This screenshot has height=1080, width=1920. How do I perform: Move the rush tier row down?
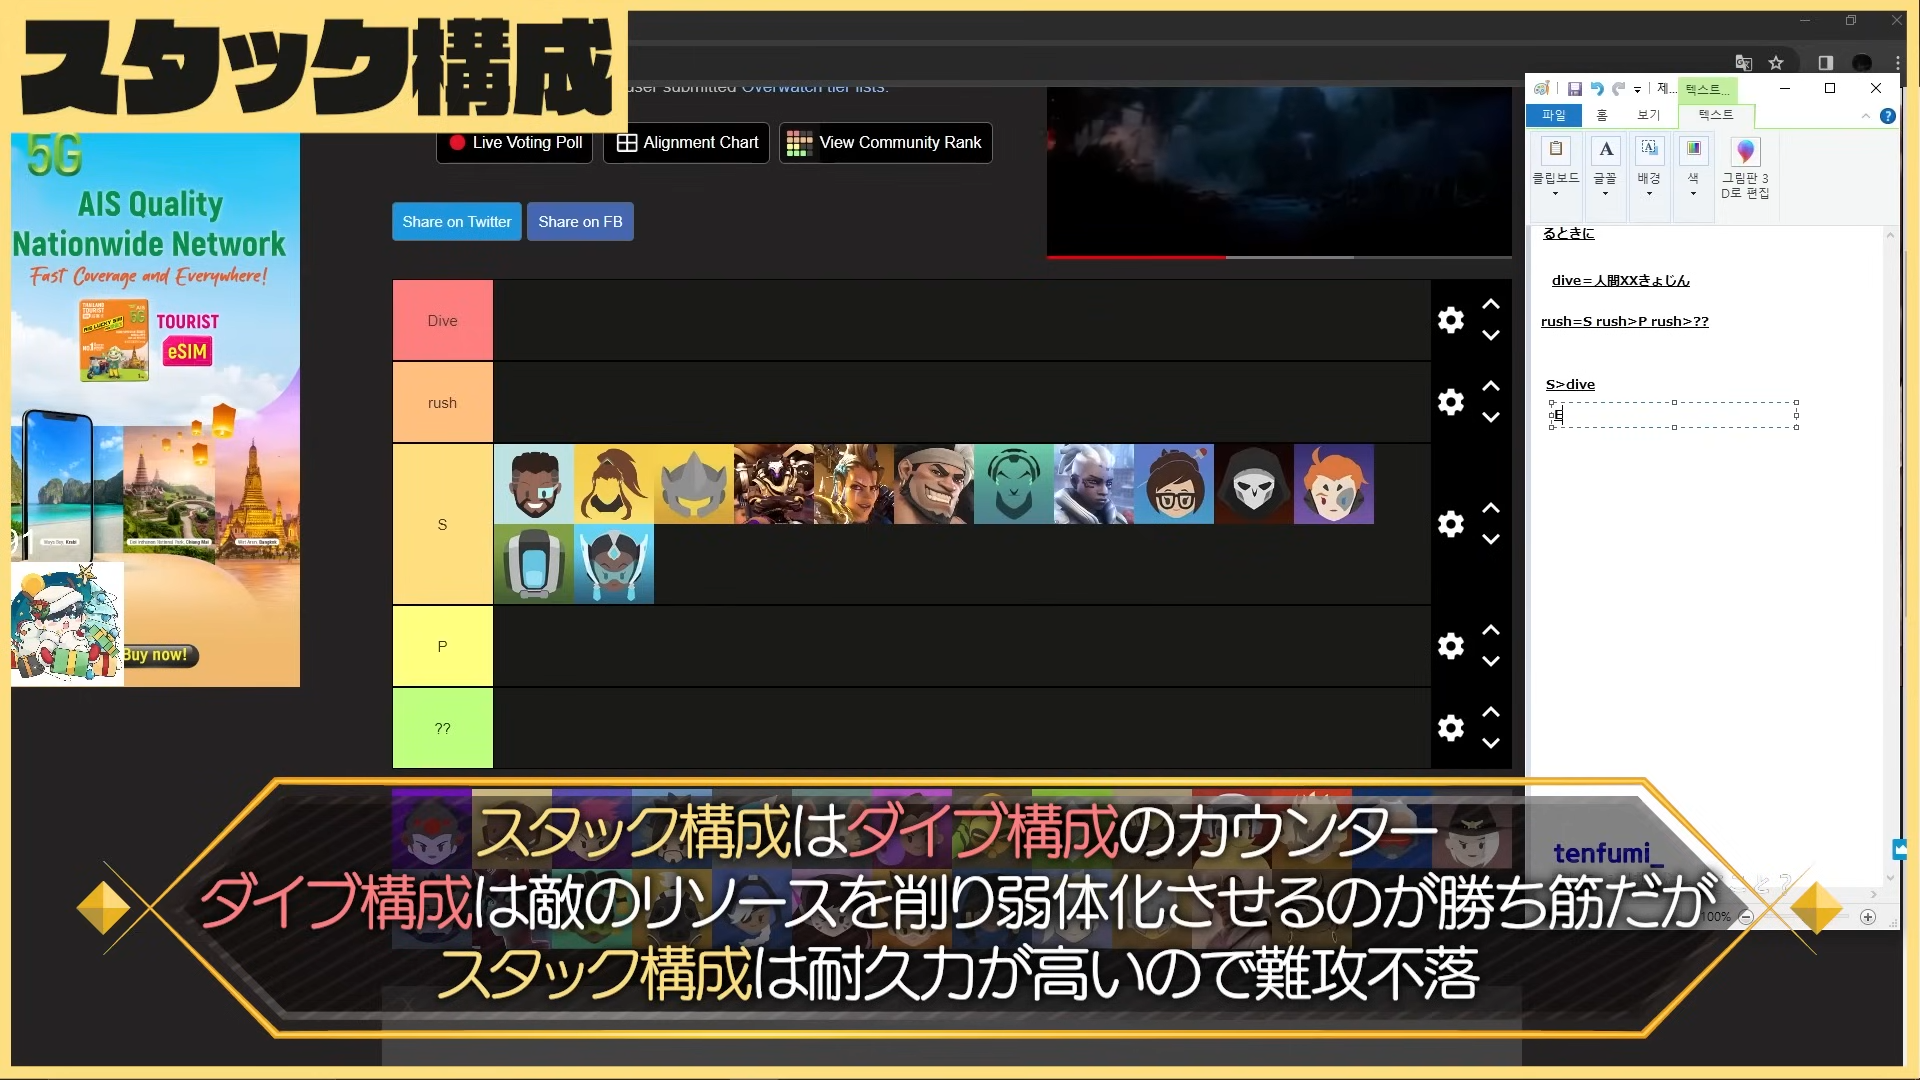coord(1491,418)
